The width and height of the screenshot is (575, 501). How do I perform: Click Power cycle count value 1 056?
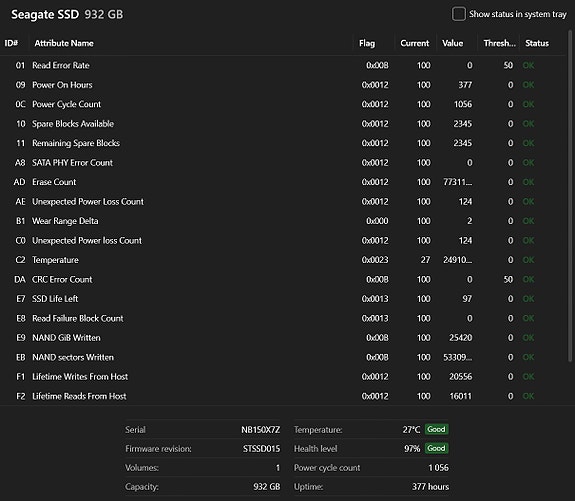(438, 468)
